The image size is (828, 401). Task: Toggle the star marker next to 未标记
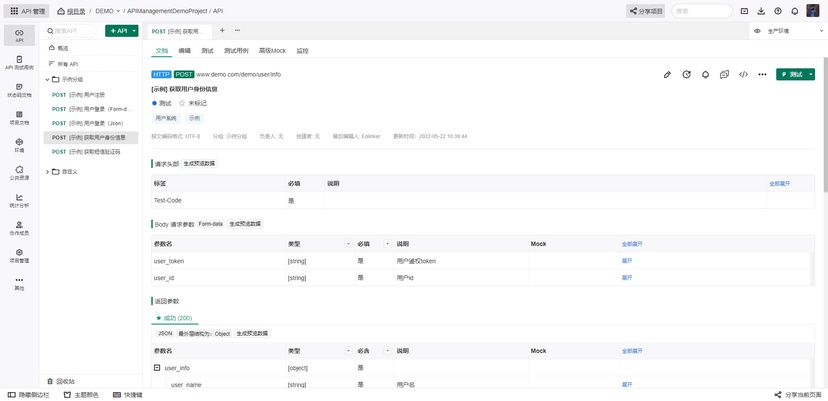pos(182,103)
